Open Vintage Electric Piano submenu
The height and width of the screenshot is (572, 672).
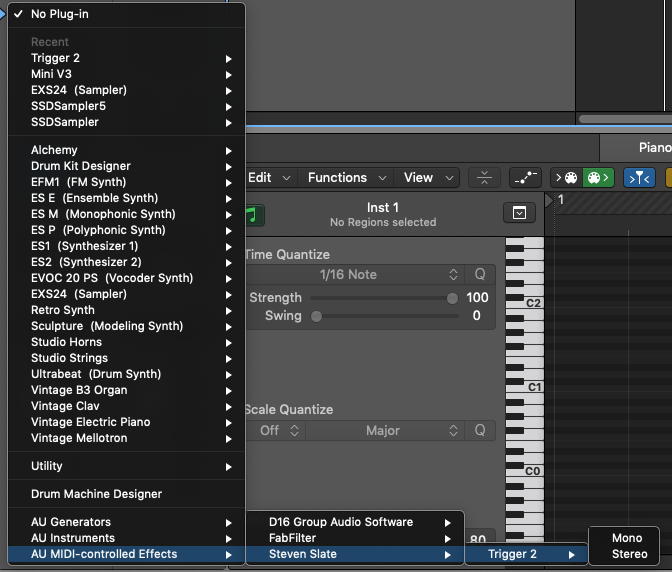pyautogui.click(x=126, y=422)
